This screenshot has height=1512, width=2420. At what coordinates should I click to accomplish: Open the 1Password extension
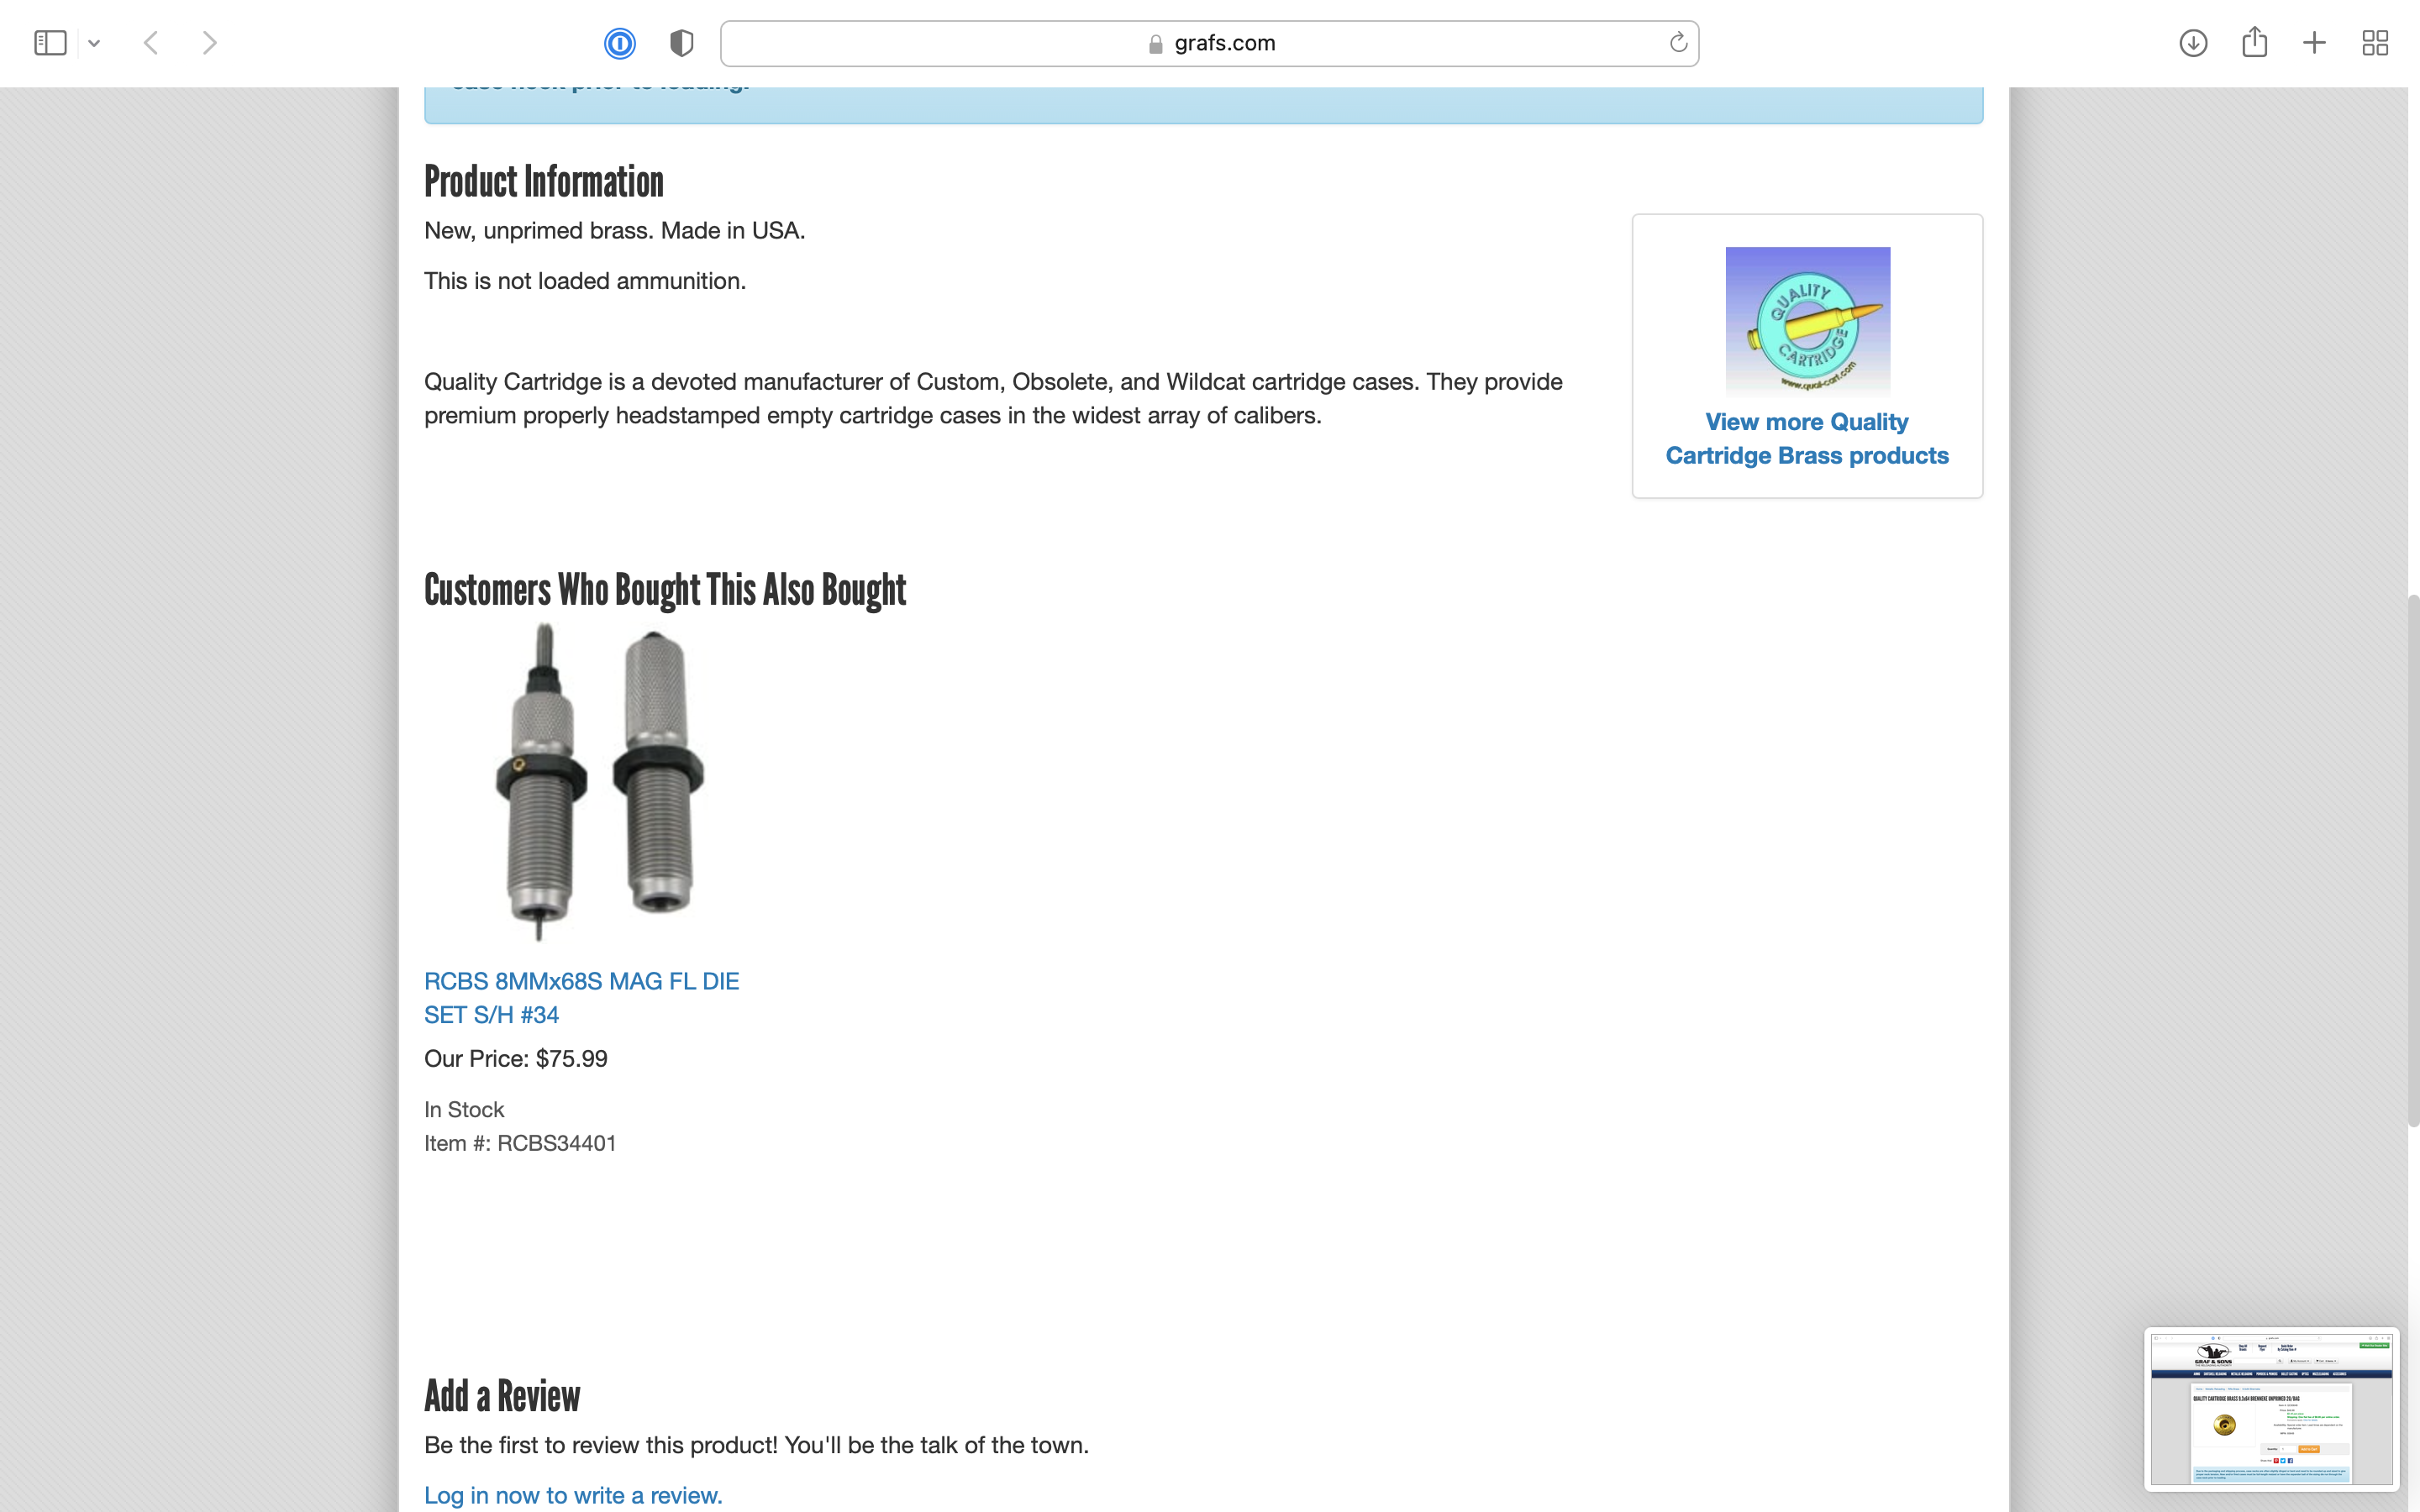pyautogui.click(x=620, y=43)
